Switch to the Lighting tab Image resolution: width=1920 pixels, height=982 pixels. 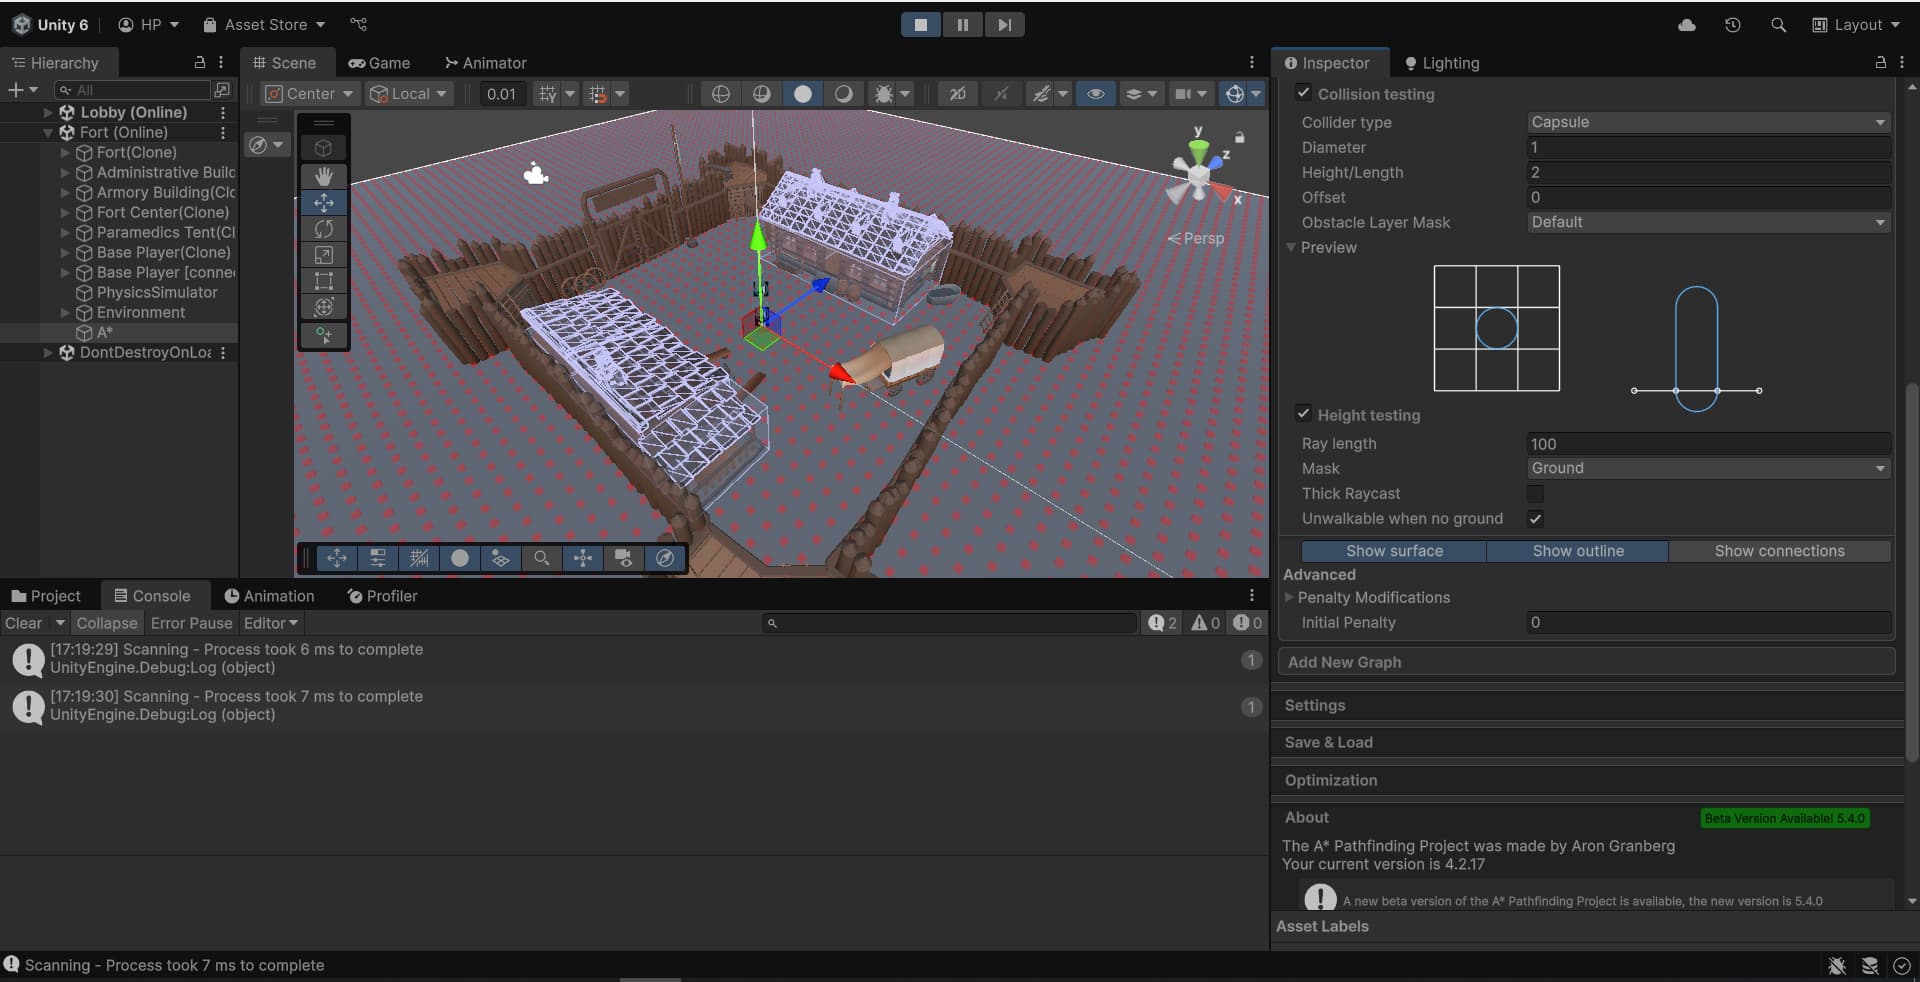(x=1441, y=63)
